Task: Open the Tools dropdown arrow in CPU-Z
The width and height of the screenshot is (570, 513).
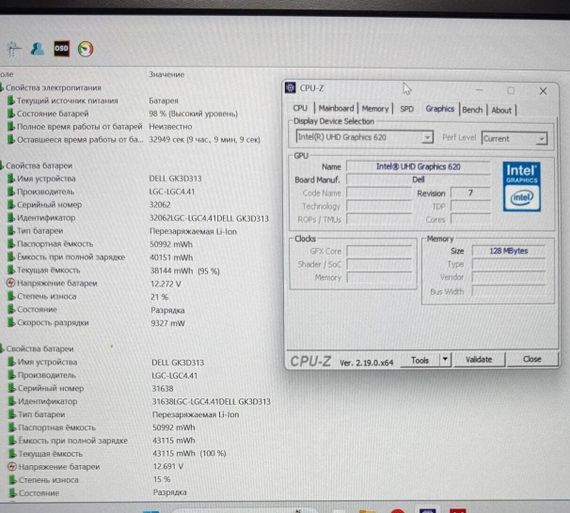Action: coord(445,360)
